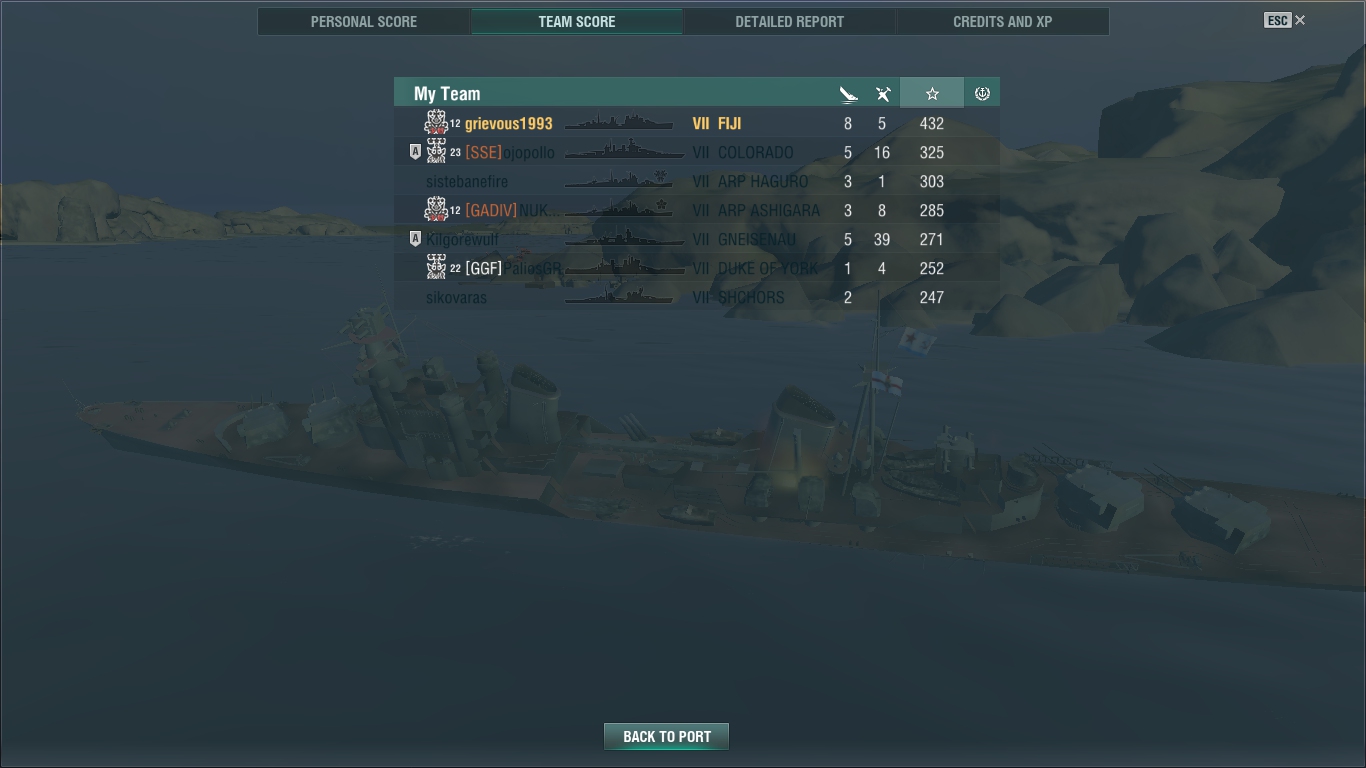
Task: Click the anchor emblem column icon
Action: click(982, 93)
